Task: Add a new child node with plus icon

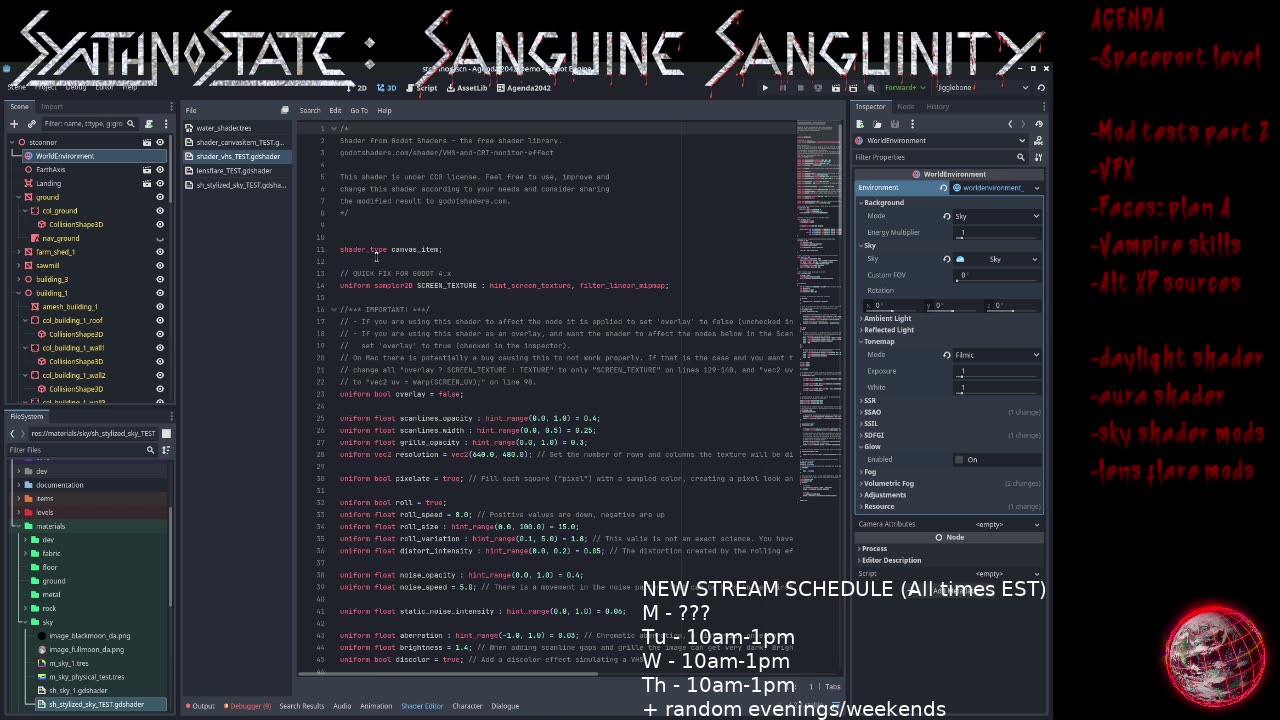Action: tap(14, 124)
